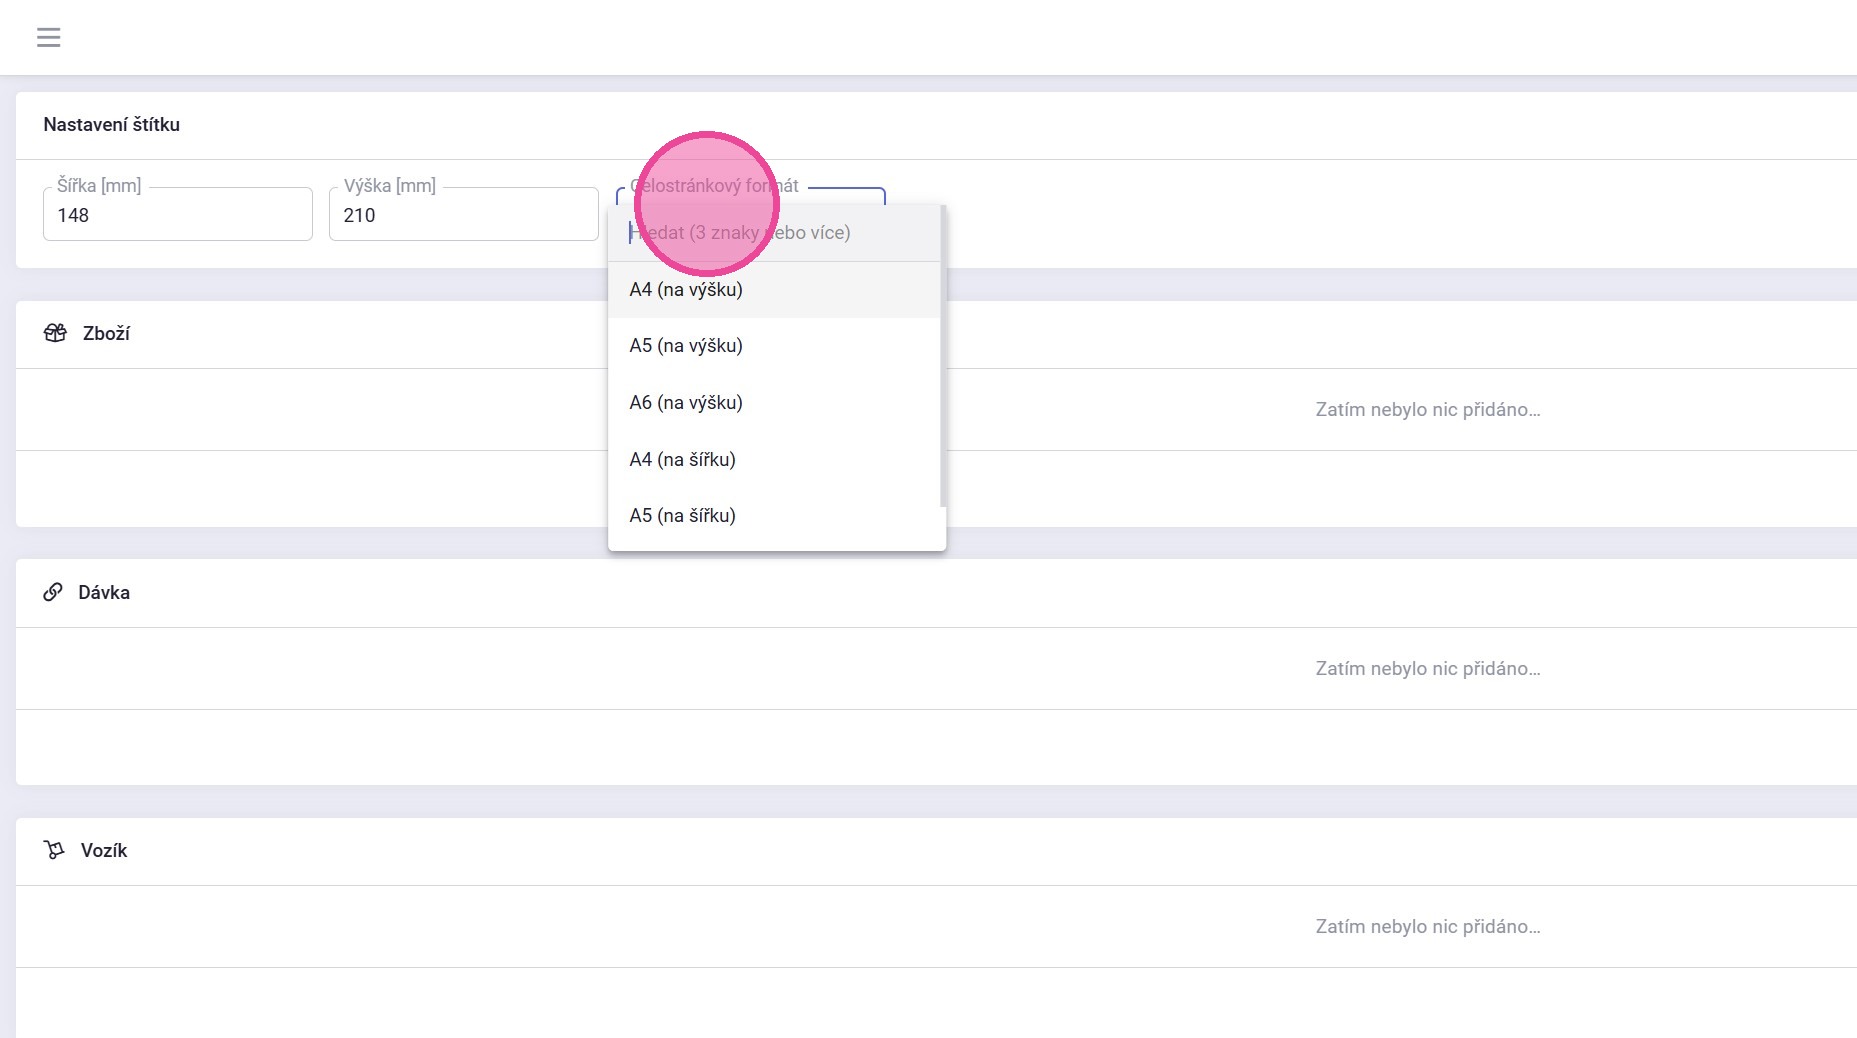The height and width of the screenshot is (1038, 1857).
Task: Focus the Výška [mm] input field
Action: 463,215
